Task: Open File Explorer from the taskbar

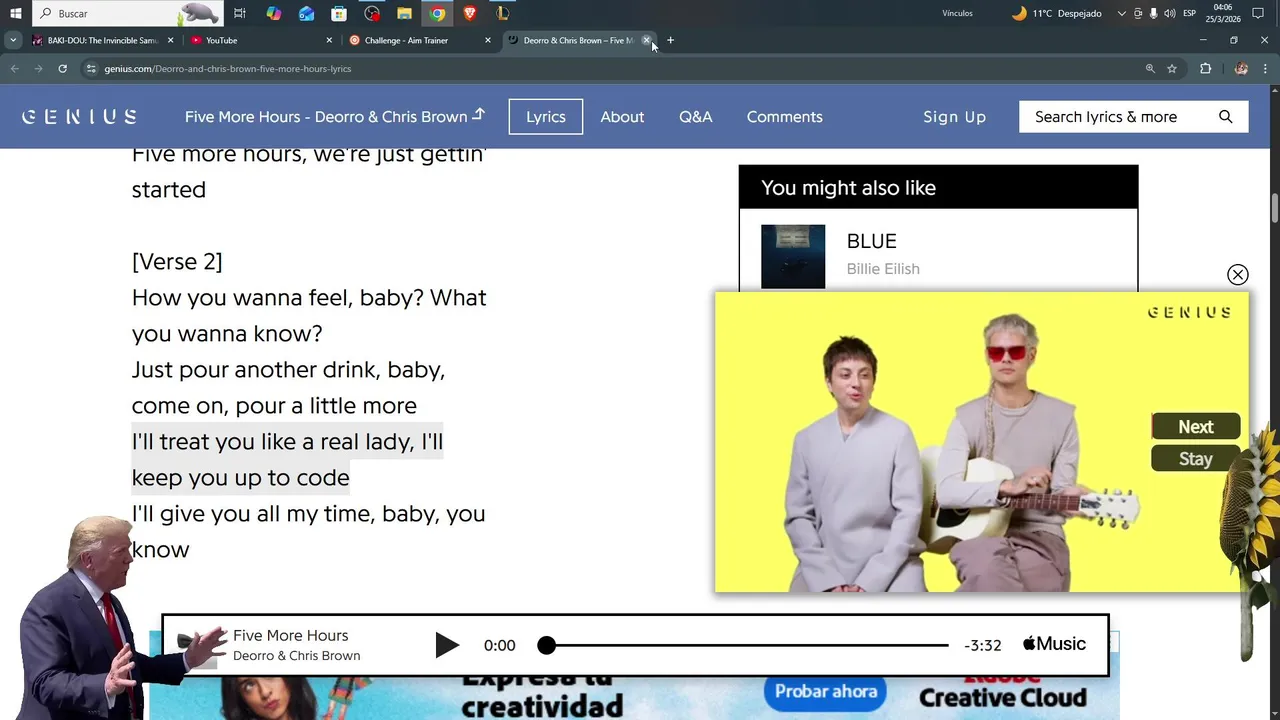Action: click(x=404, y=13)
